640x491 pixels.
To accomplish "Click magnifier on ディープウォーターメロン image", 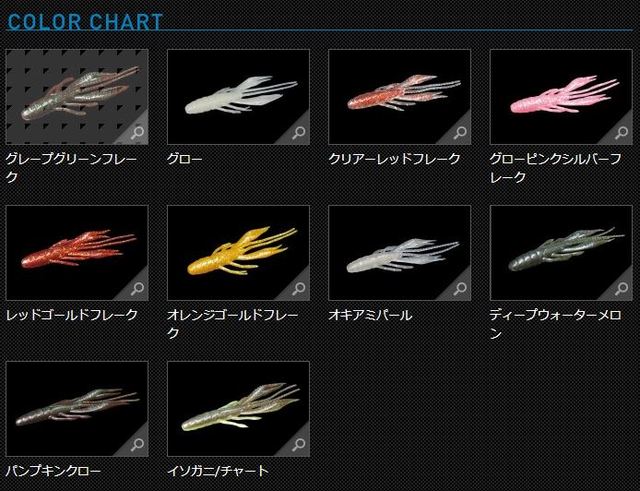I will [x=622, y=289].
